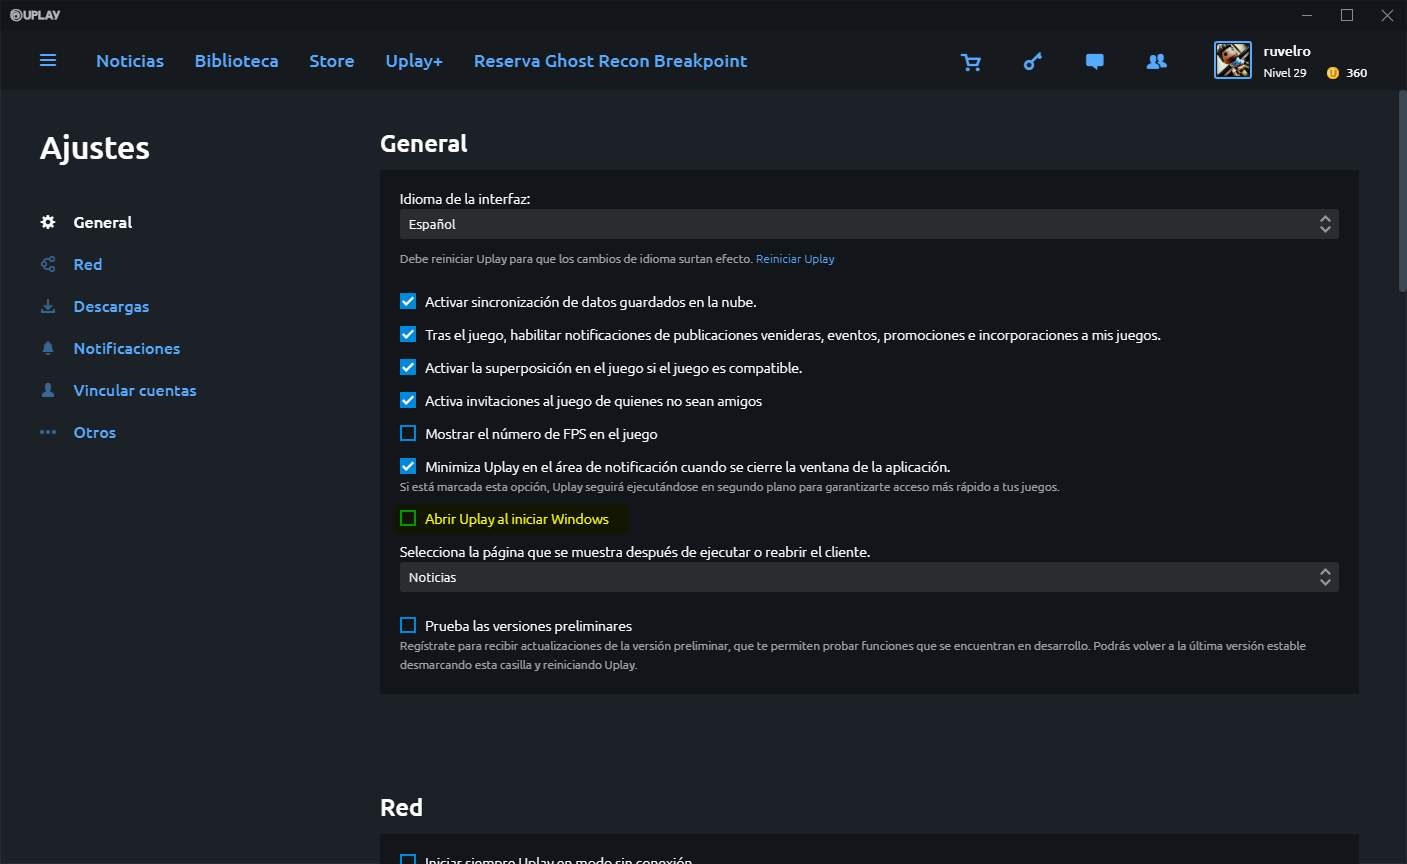This screenshot has width=1407, height=864.
Task: Close the Uplay window
Action: click(x=1386, y=15)
